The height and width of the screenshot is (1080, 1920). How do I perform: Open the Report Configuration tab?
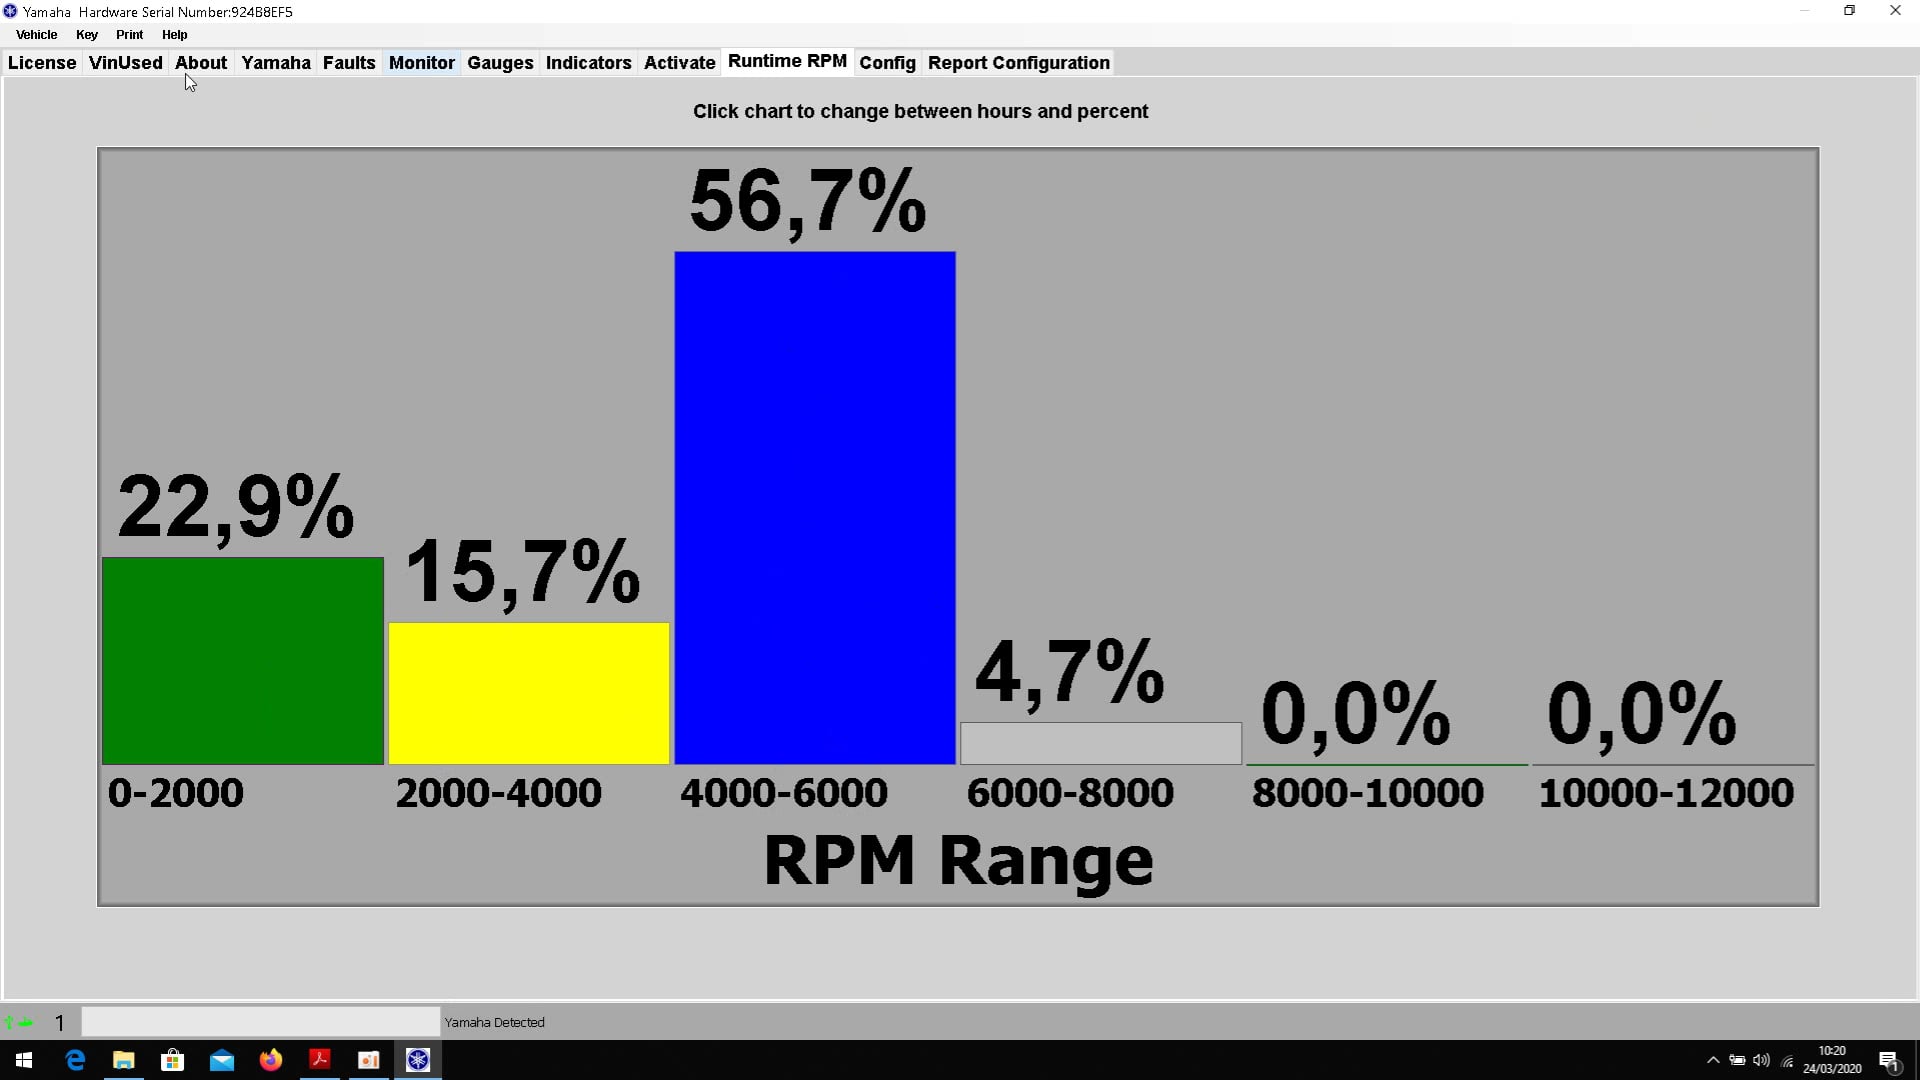point(1019,63)
